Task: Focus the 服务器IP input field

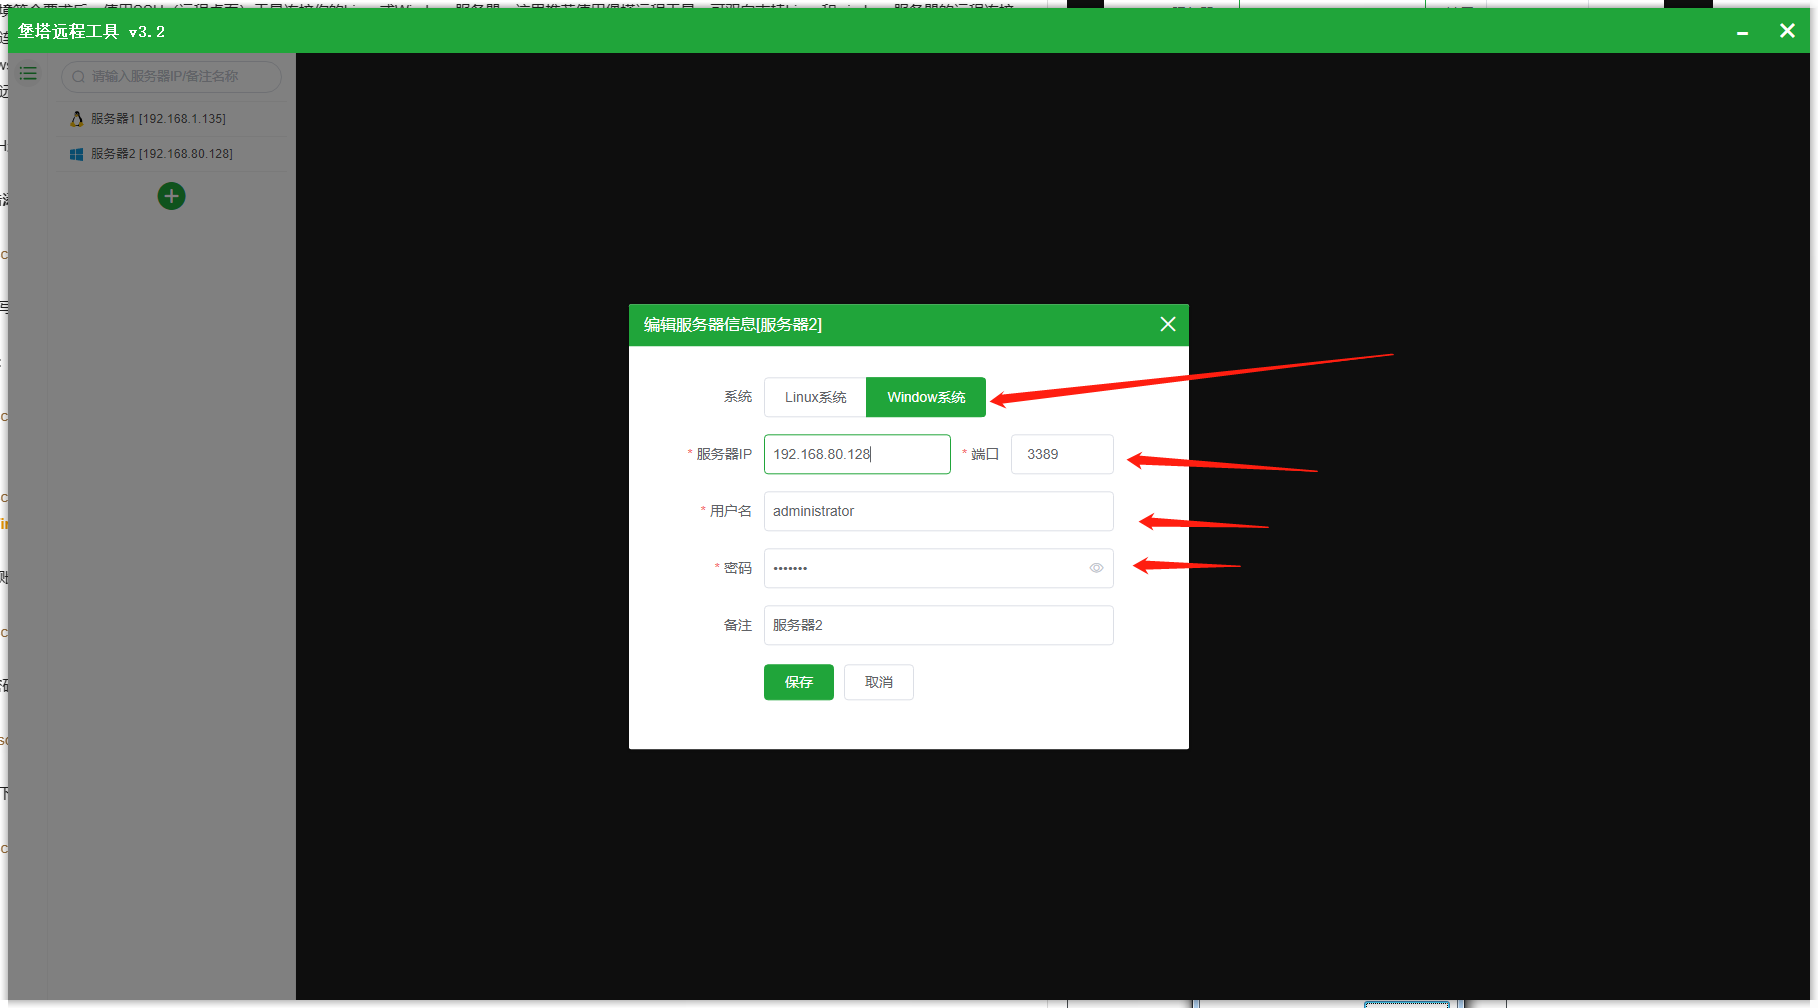Action: [x=857, y=454]
